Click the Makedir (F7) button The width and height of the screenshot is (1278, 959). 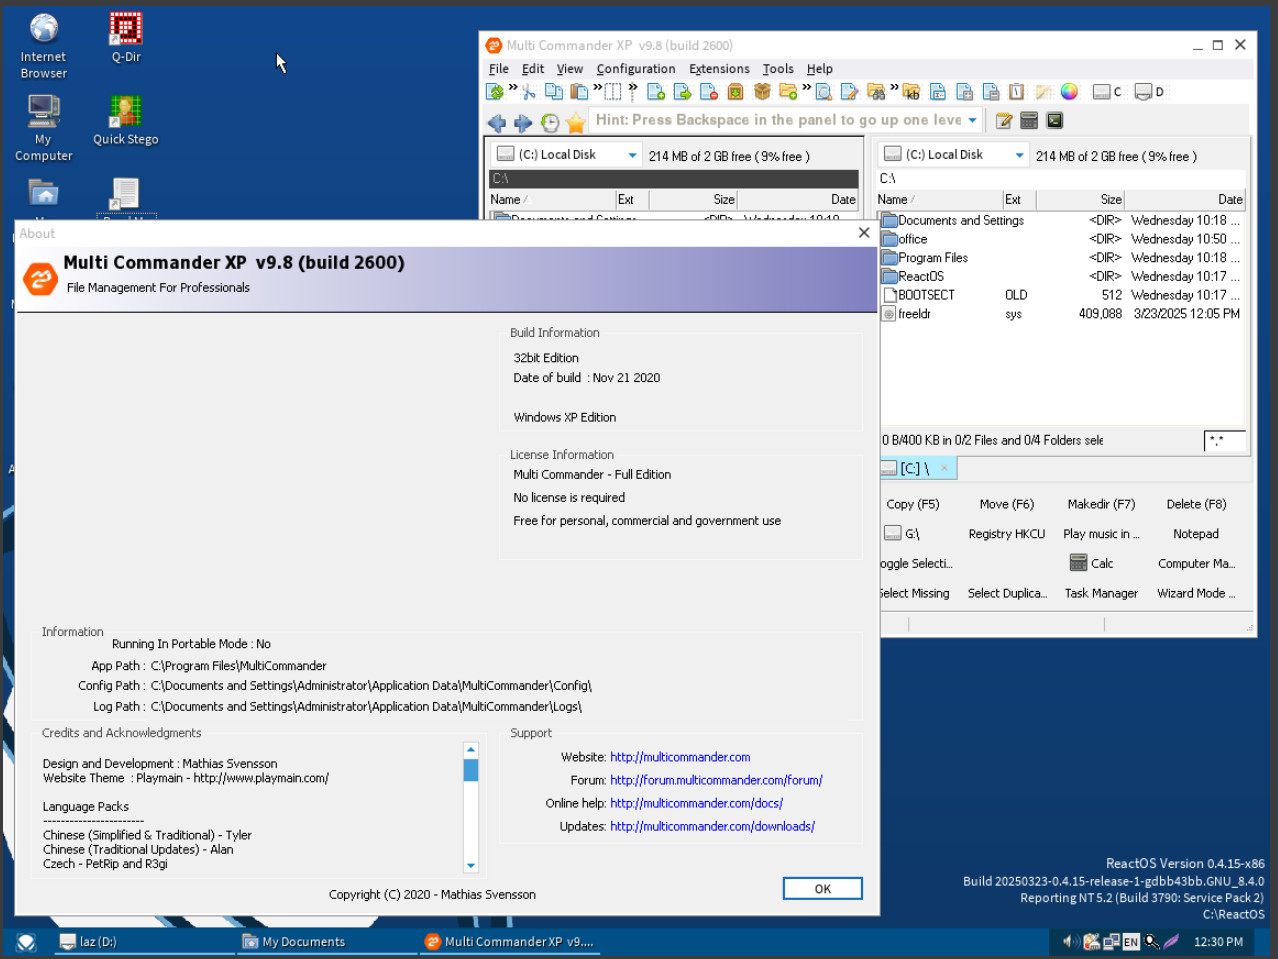1101,504
